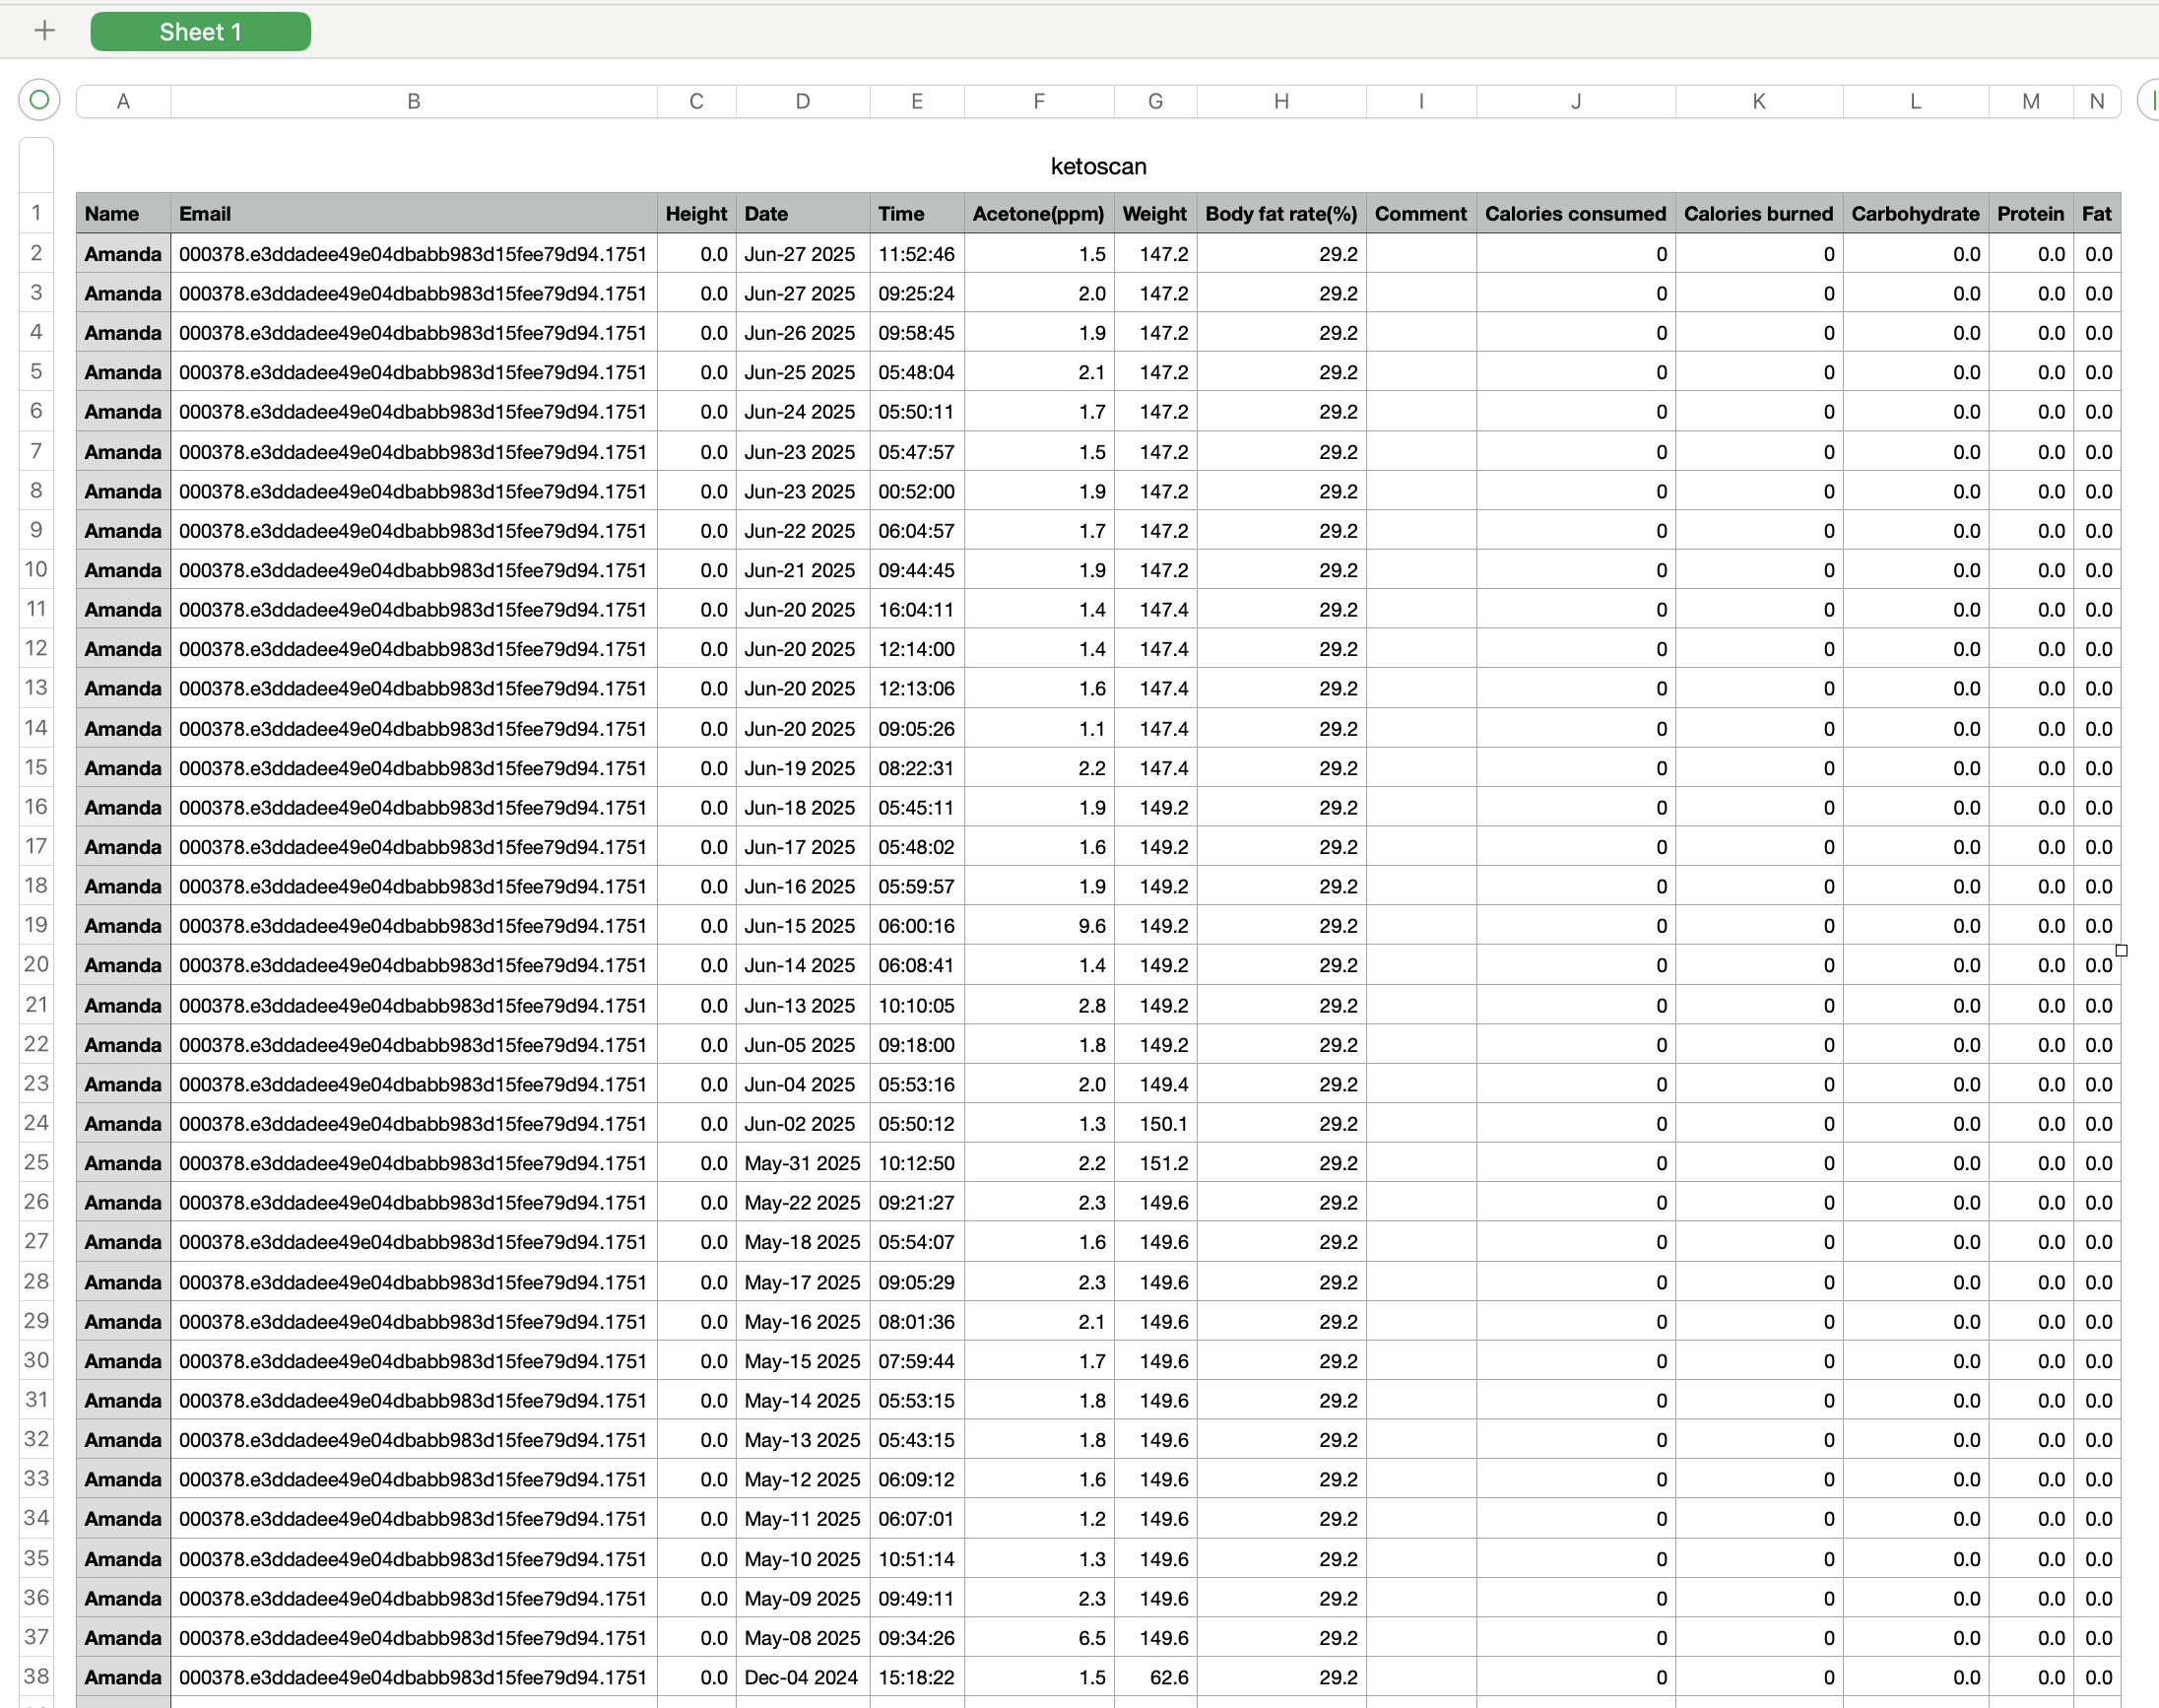
Task: Select column B header
Action: click(414, 101)
